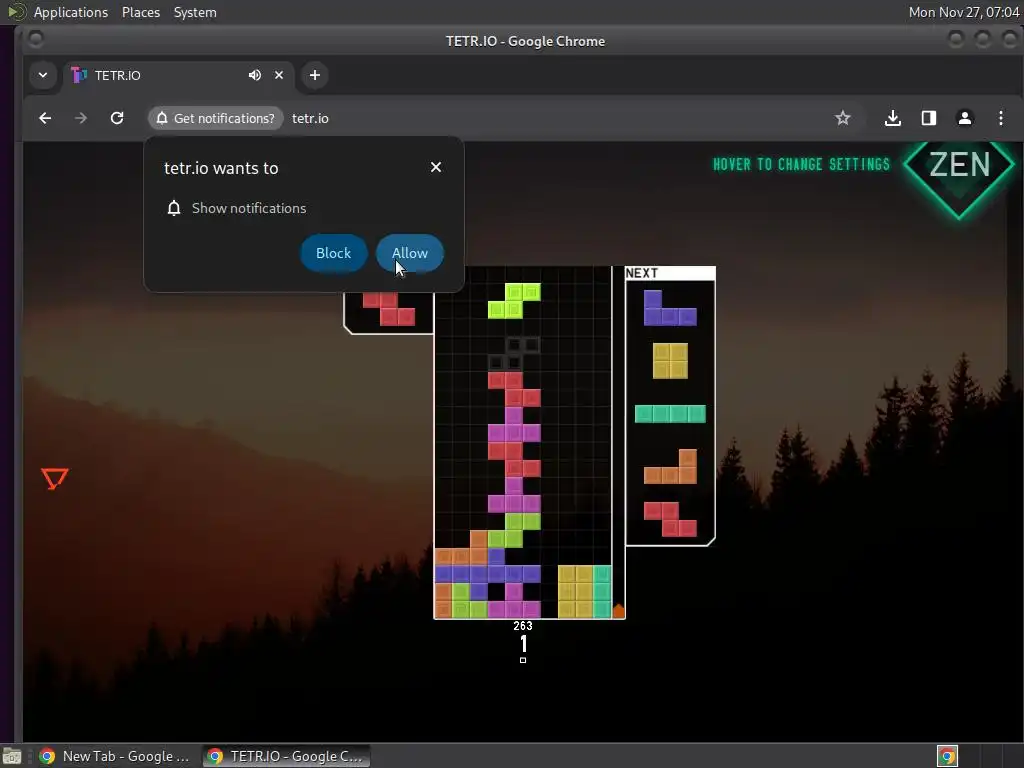Click the window menu button at title bar left

36,40
